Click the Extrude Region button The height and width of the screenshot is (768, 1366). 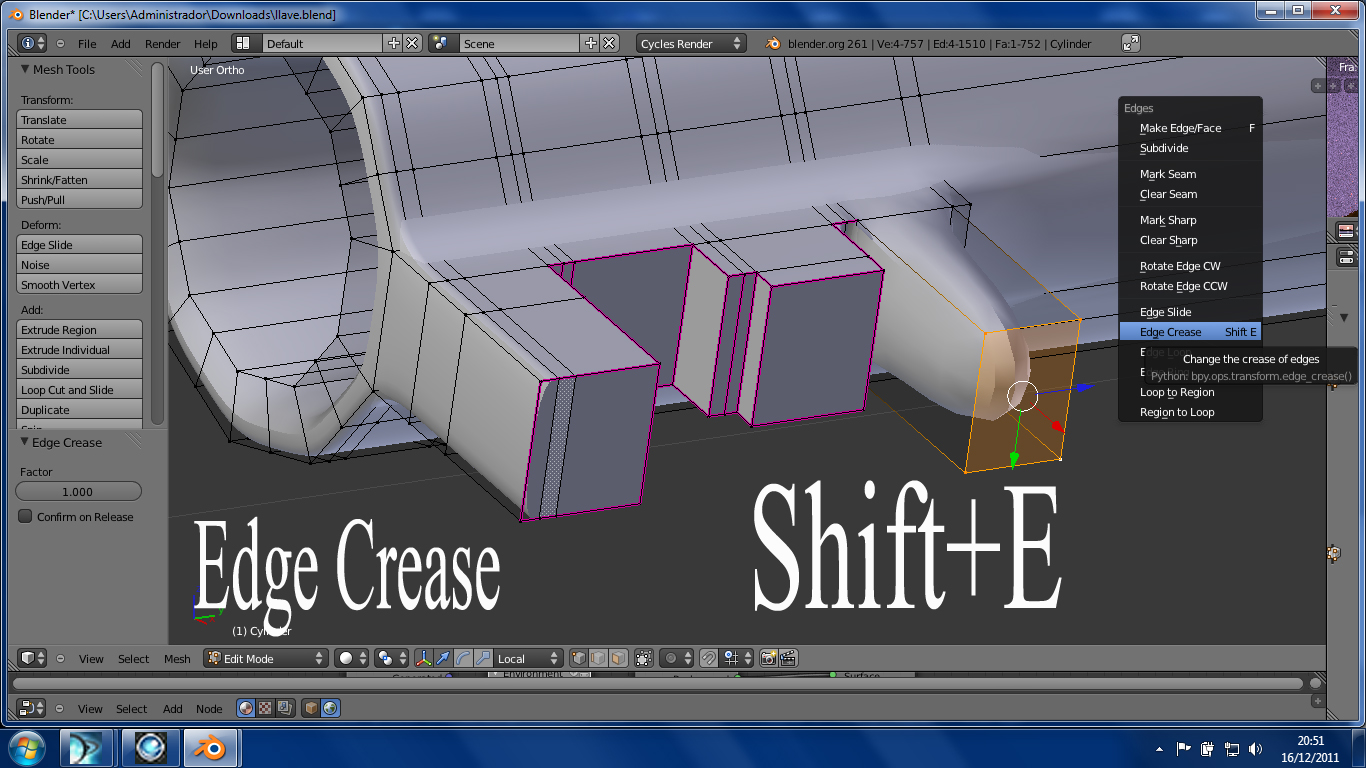coord(80,330)
